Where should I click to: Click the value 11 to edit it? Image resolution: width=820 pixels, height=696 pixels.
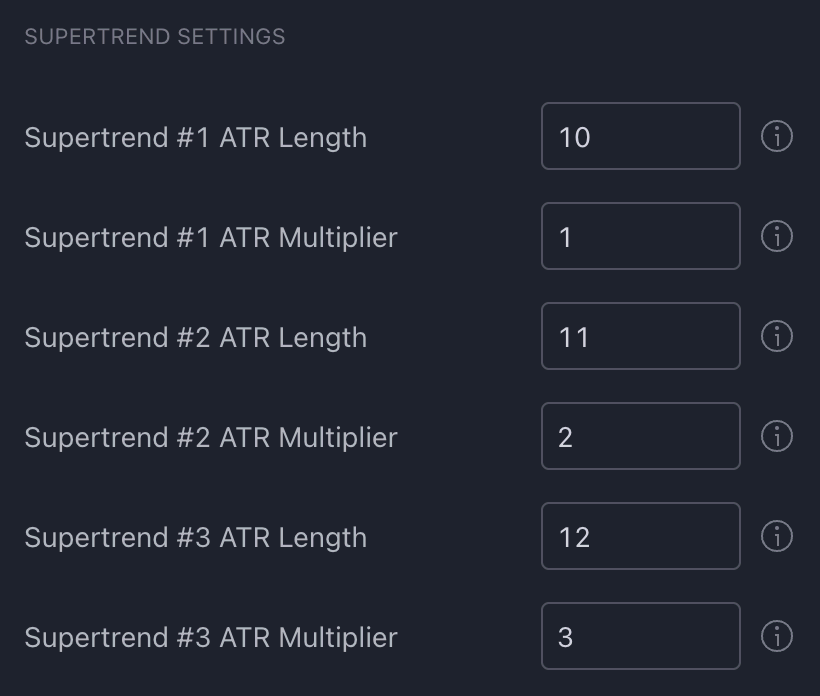click(x=573, y=337)
